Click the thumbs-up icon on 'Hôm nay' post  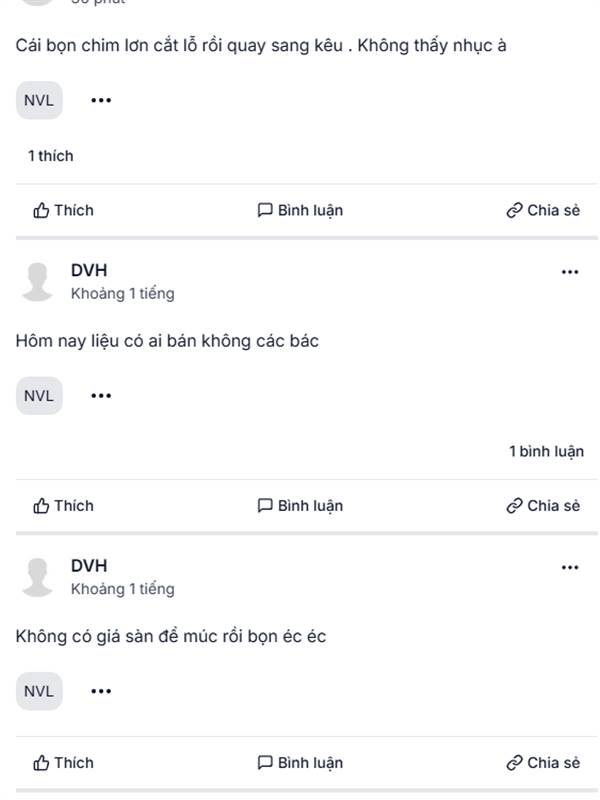[42, 506]
